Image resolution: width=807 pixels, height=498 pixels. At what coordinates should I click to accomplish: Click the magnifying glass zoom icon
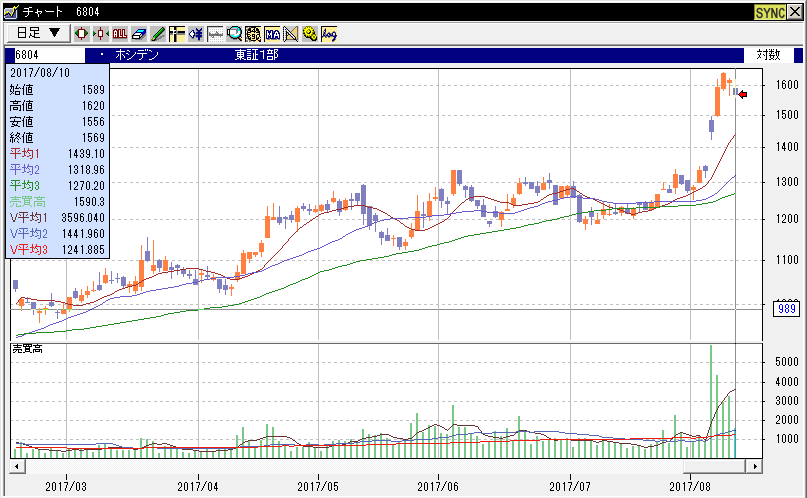(234, 33)
